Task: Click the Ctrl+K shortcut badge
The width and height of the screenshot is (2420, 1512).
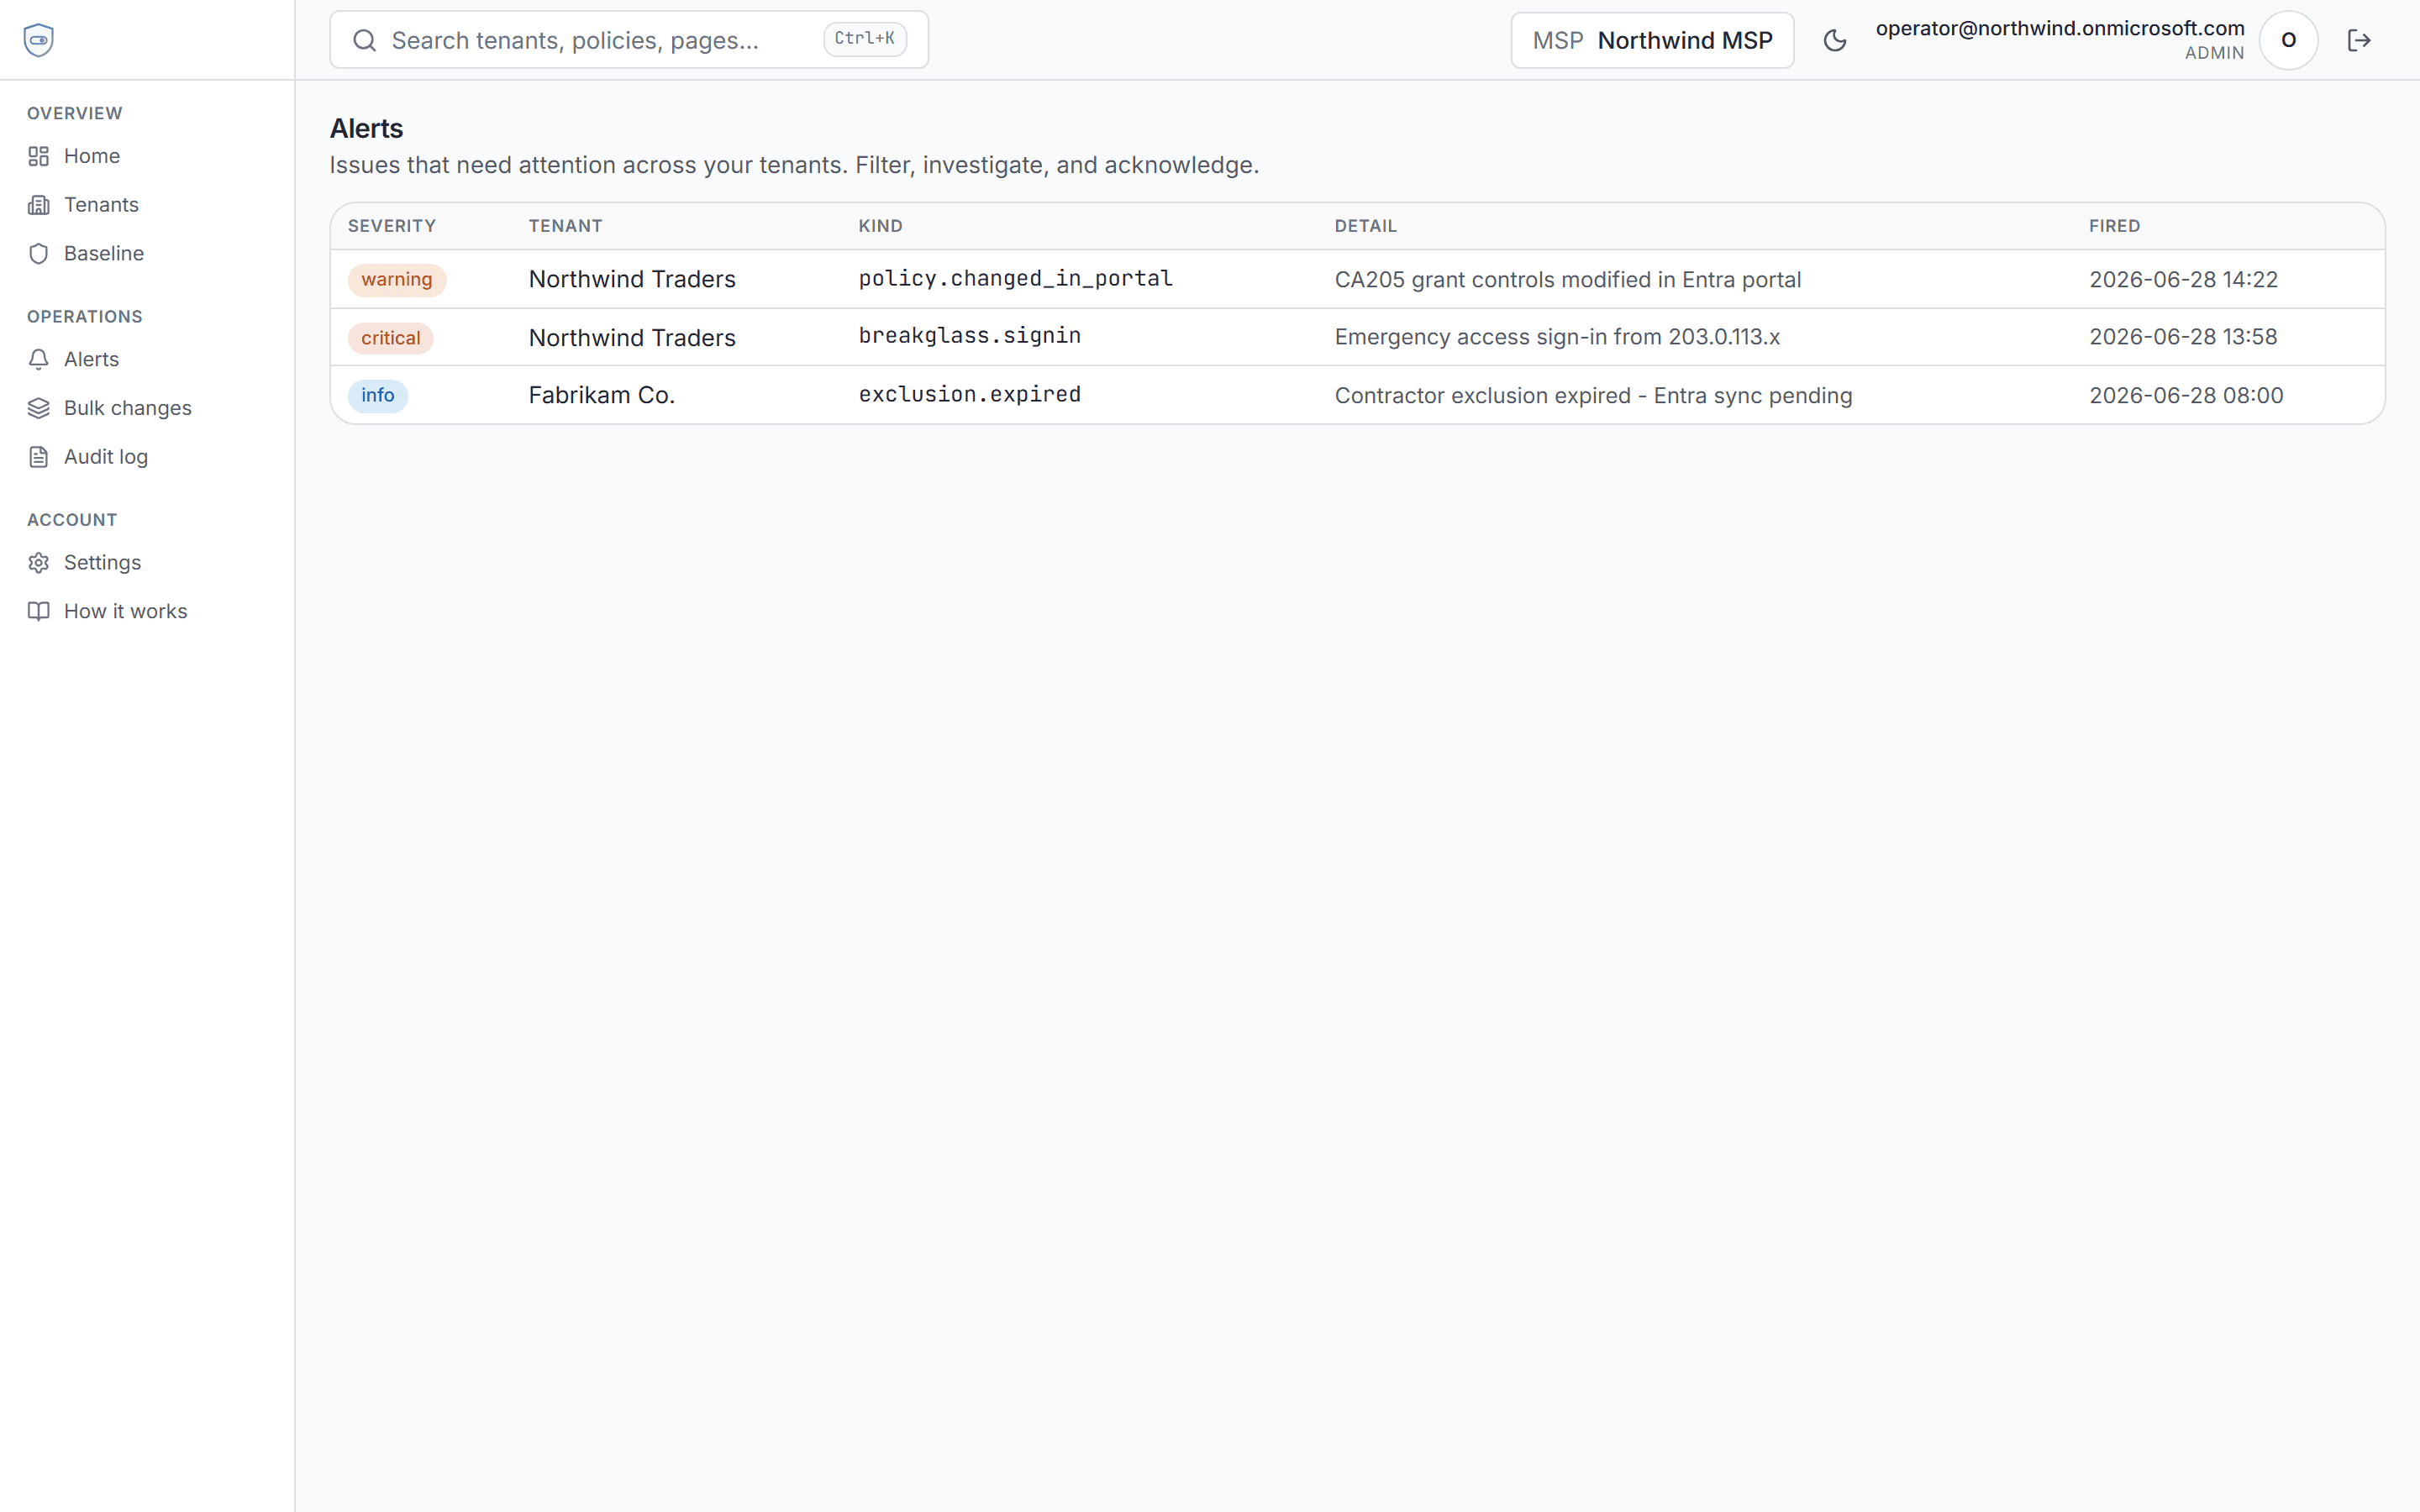Action: click(x=865, y=39)
